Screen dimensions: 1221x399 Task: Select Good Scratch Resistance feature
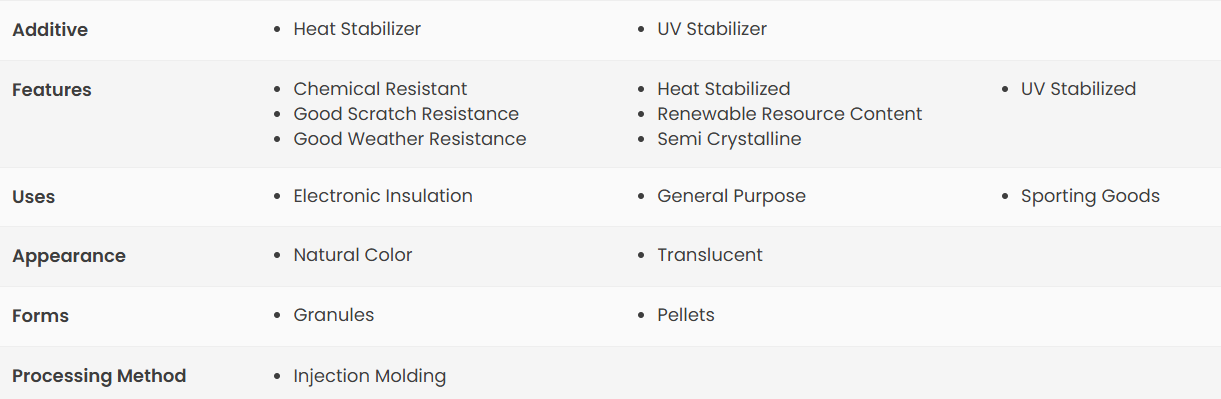tap(406, 114)
